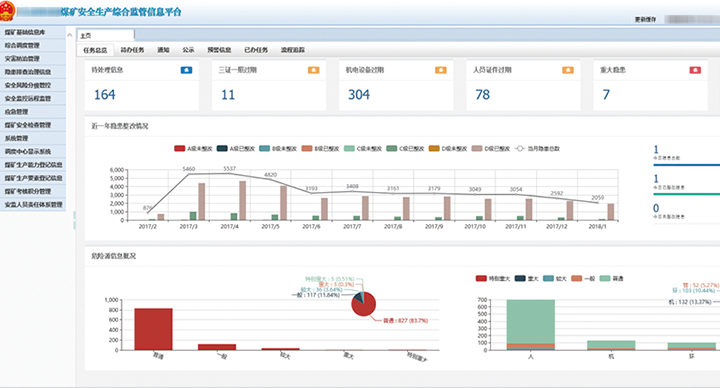Toggle the 当月隐患总数 line legend
Viewport: 720px width, 388px height.
[538, 148]
